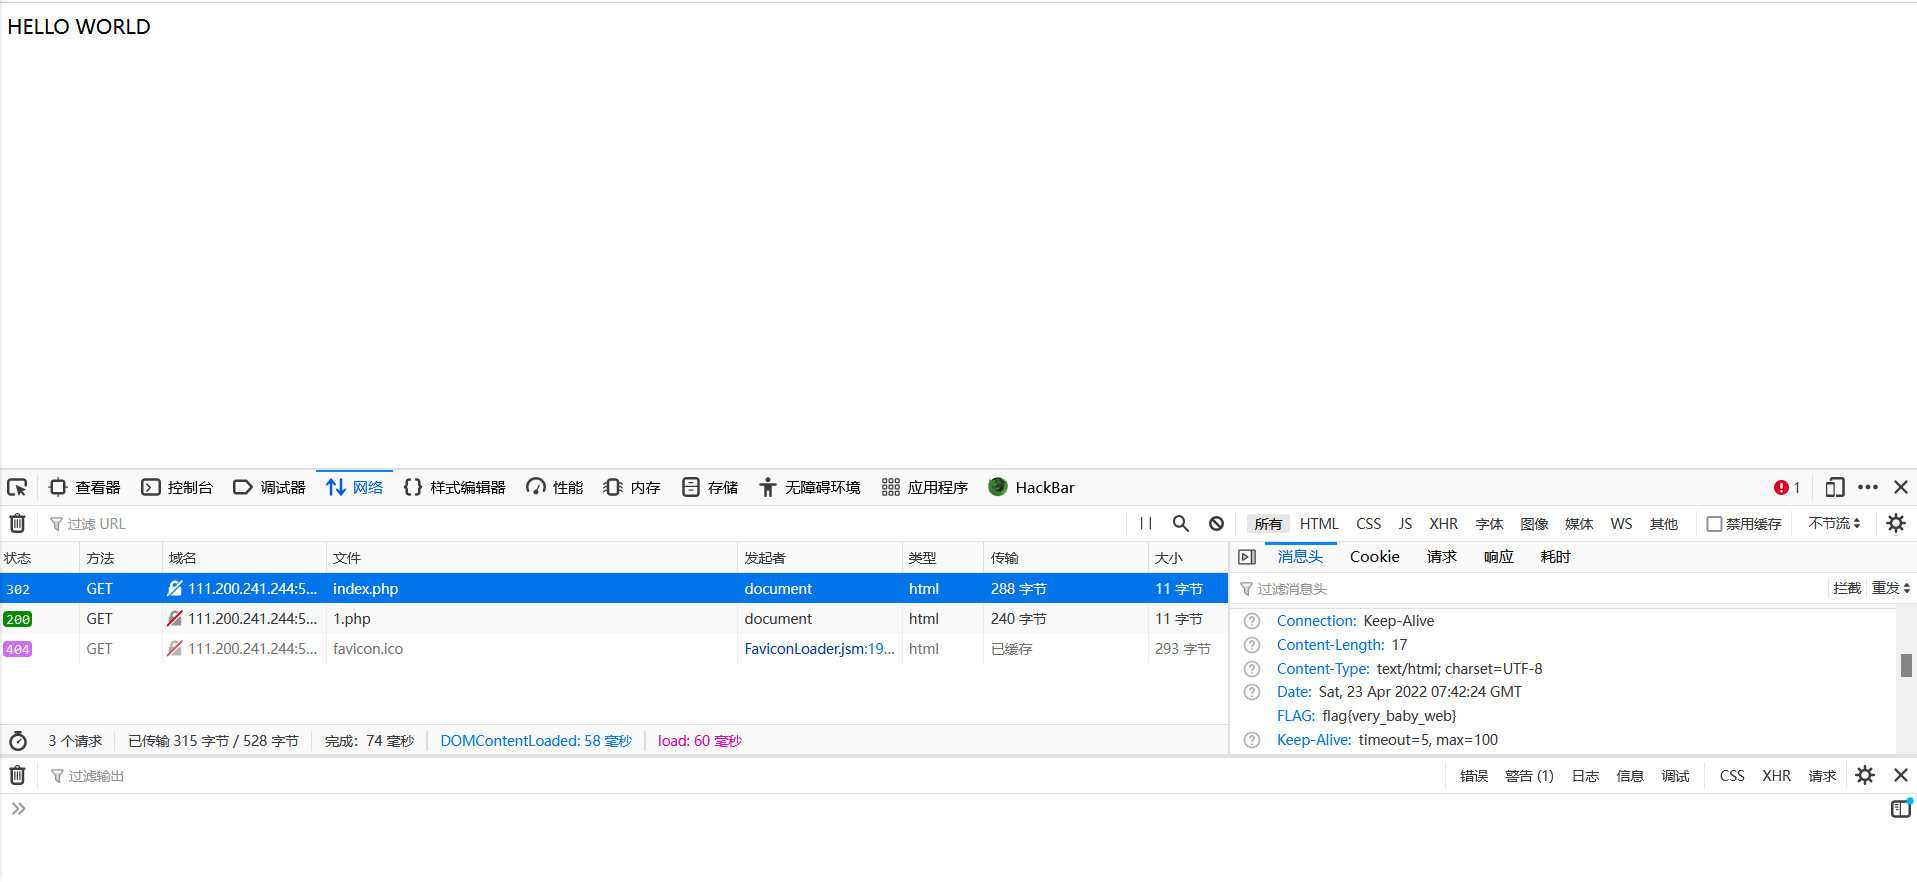This screenshot has width=1917, height=882.
Task: Sort by the 状态 status column header
Action: tap(40, 558)
